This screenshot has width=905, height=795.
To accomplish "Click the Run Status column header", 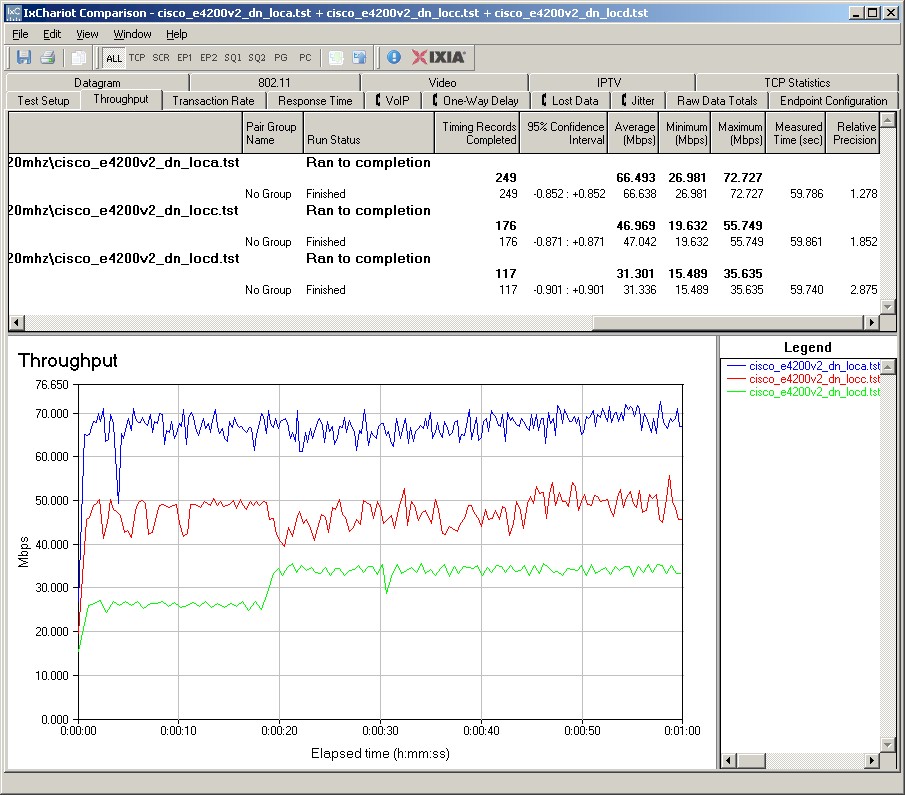I will pyautogui.click(x=368, y=133).
